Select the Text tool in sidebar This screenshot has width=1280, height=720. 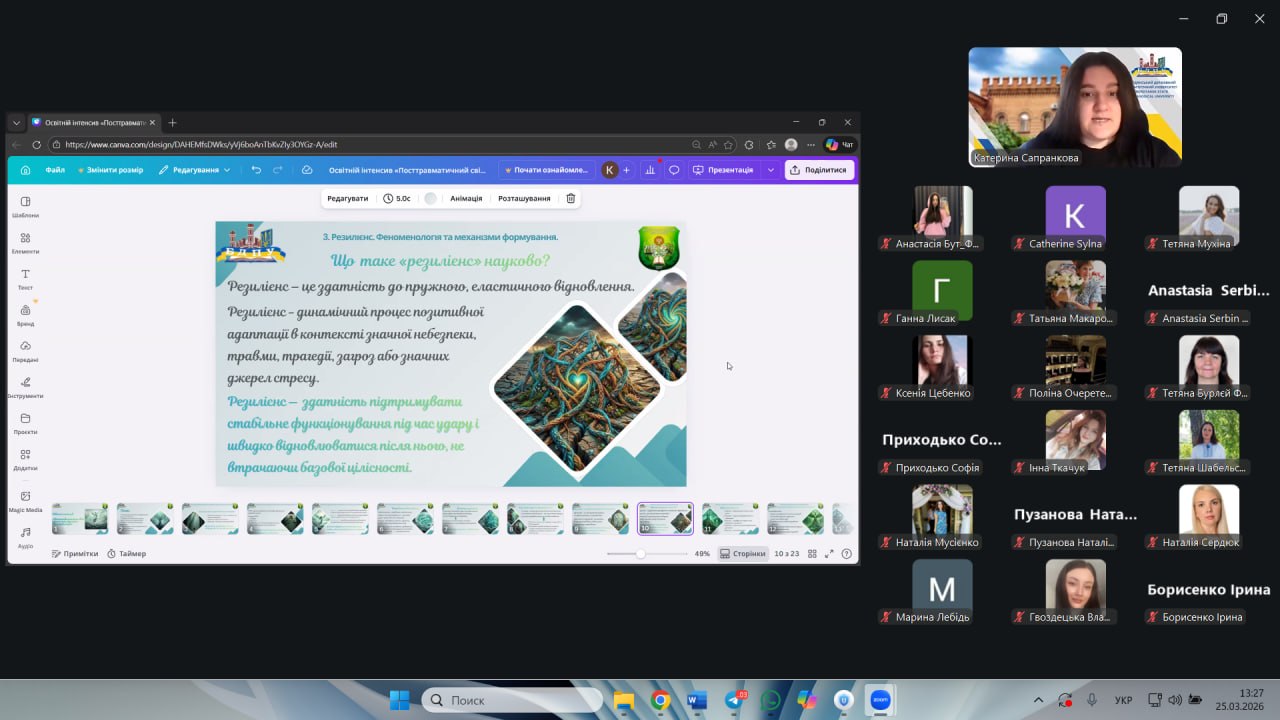tap(25, 278)
